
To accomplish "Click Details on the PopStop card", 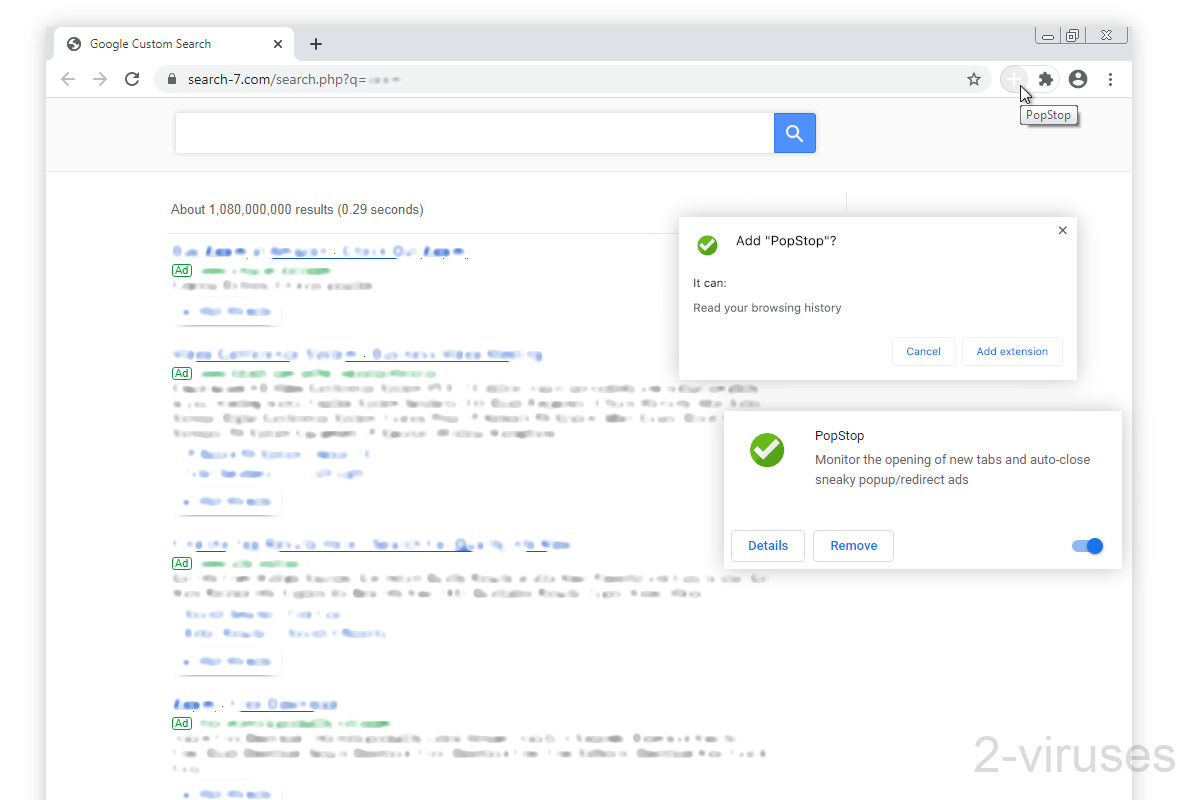I will (x=768, y=546).
